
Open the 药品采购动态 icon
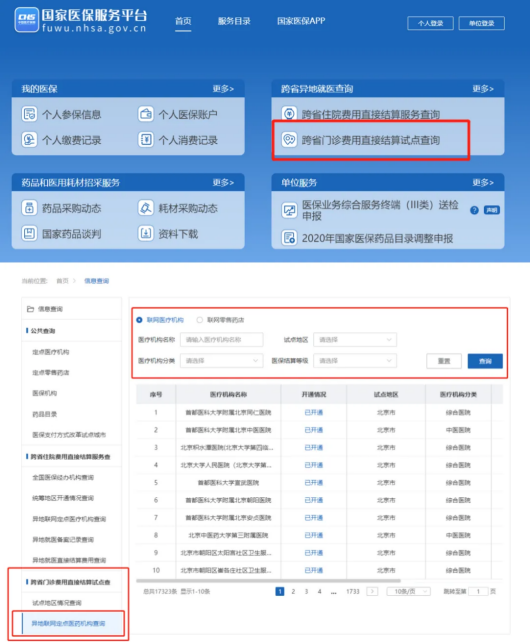pyautogui.click(x=29, y=208)
